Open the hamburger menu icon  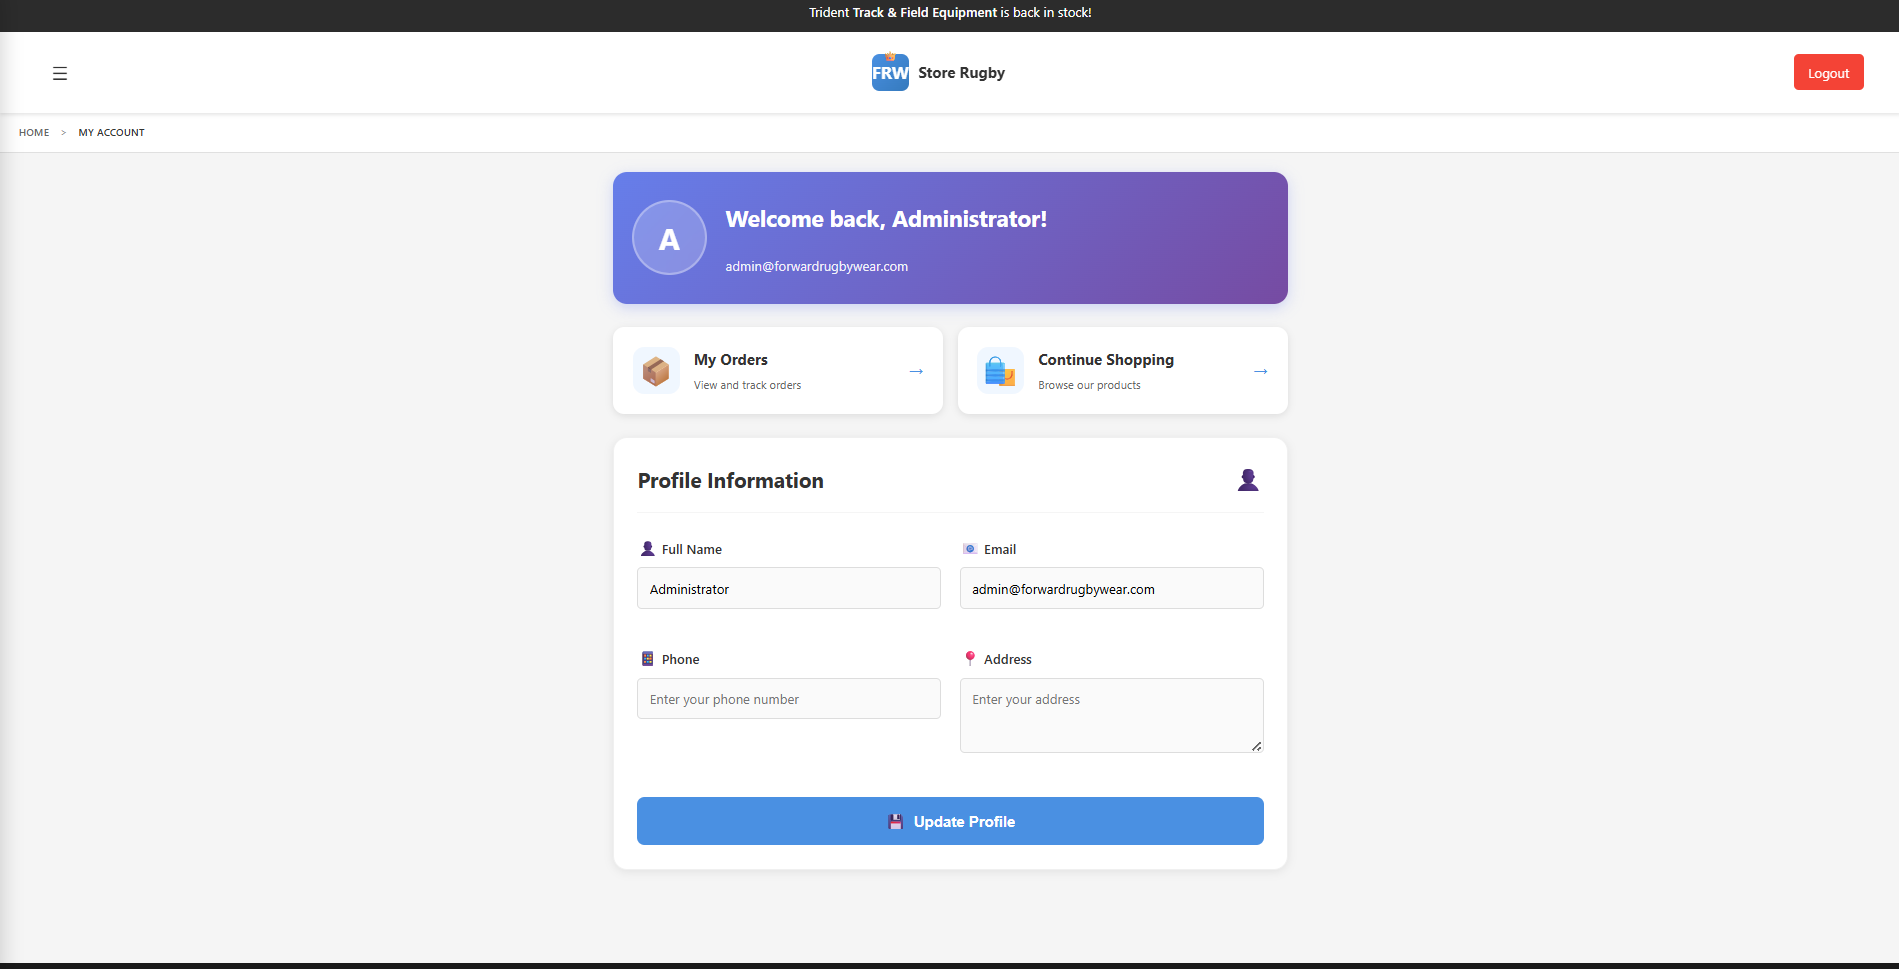(x=60, y=73)
